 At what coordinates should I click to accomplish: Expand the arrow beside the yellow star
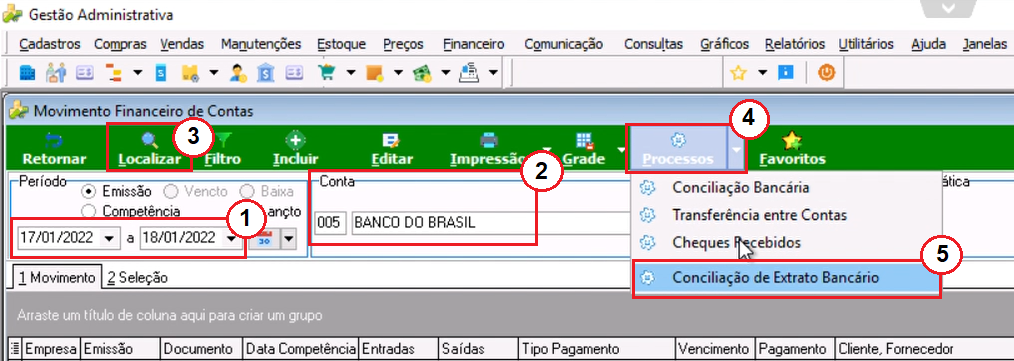(763, 72)
